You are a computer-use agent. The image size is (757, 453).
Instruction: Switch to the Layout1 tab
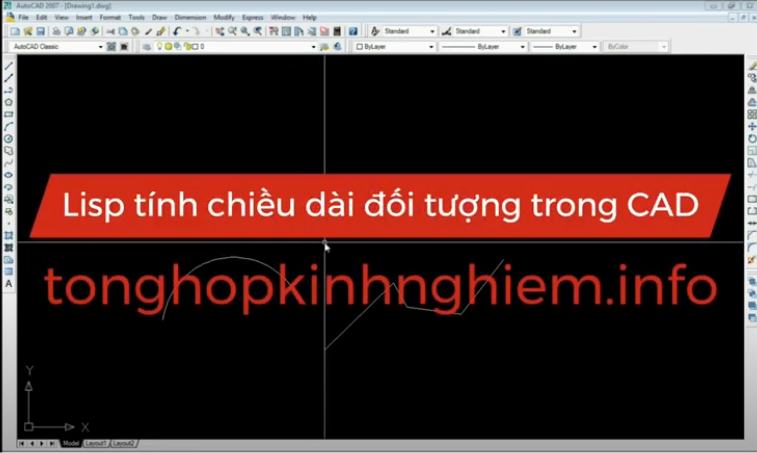(96, 443)
